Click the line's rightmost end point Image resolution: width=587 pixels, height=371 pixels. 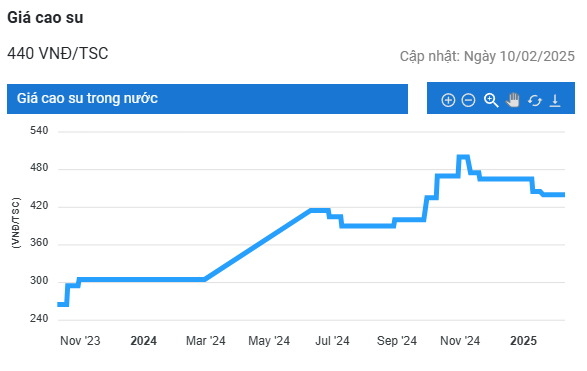click(563, 195)
